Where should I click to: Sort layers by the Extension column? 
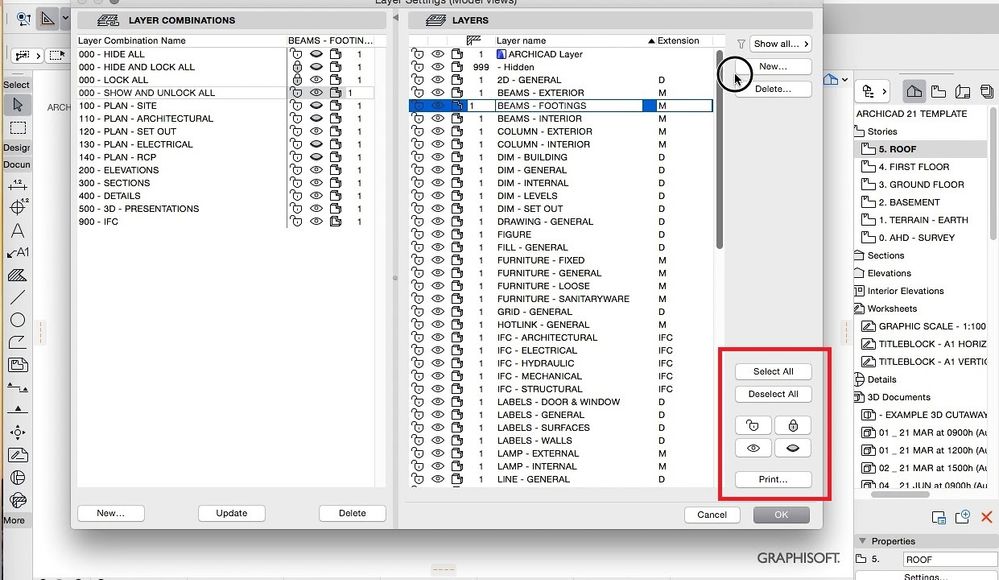[678, 41]
